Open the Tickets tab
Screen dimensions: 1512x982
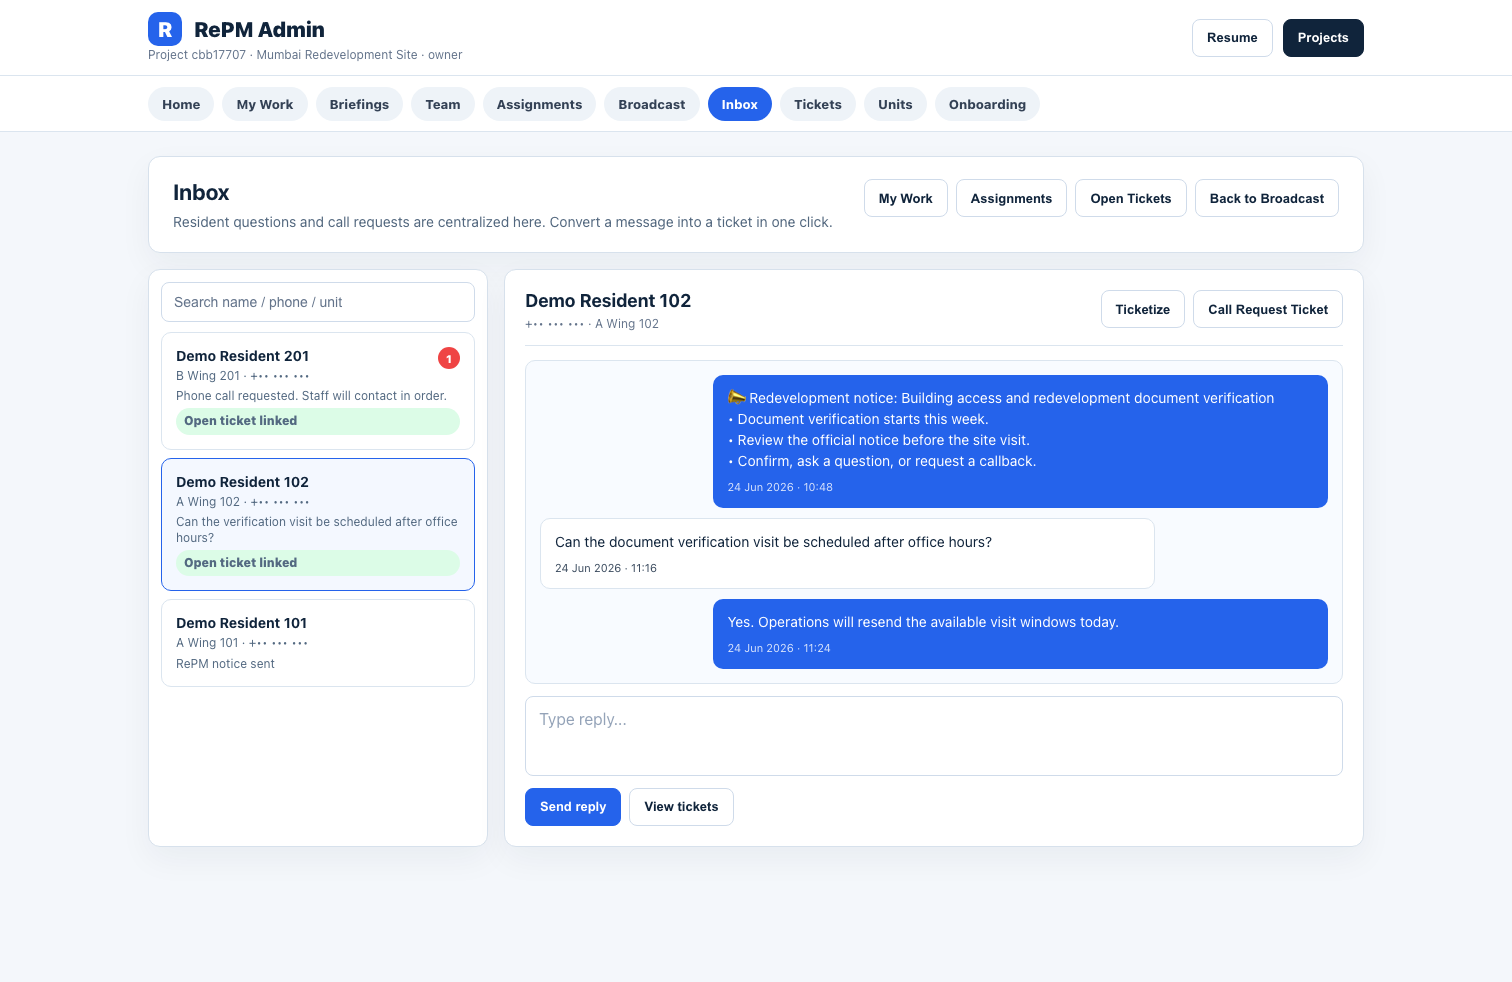(818, 104)
